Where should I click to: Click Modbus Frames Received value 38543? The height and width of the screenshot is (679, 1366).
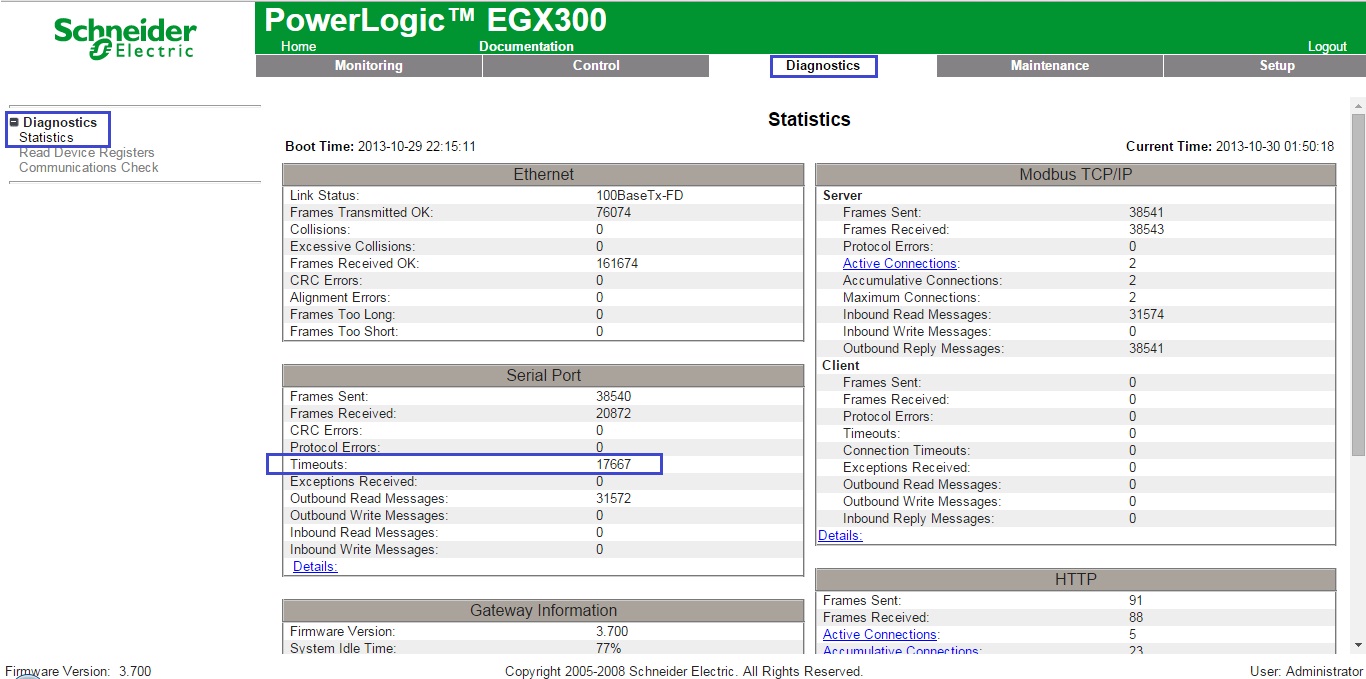(x=1146, y=230)
